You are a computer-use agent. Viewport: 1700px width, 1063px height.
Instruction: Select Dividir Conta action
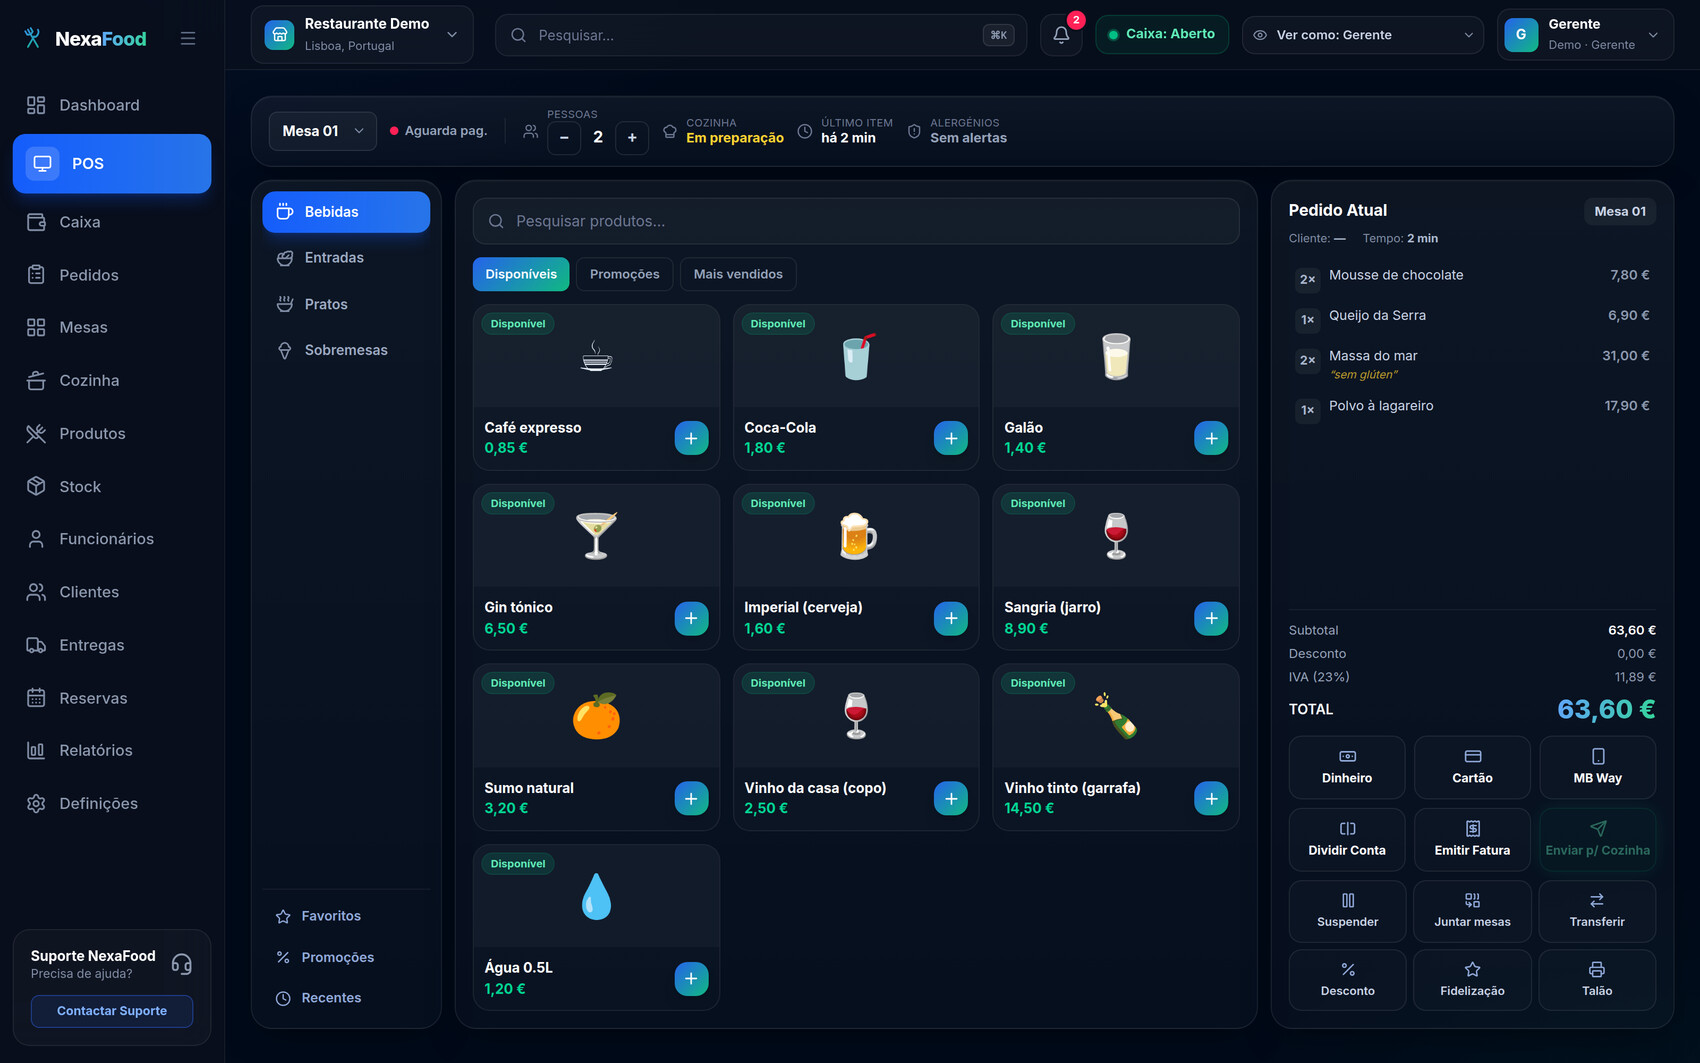click(x=1347, y=839)
